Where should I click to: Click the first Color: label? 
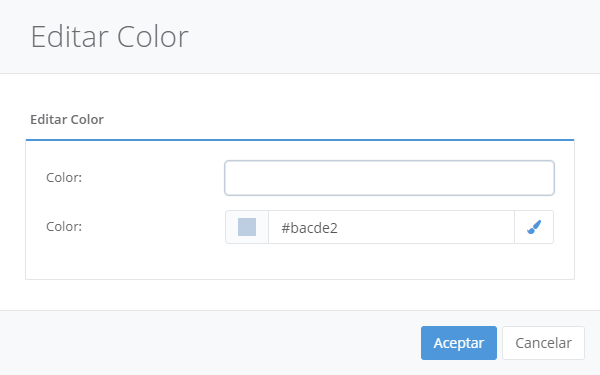pyautogui.click(x=64, y=178)
